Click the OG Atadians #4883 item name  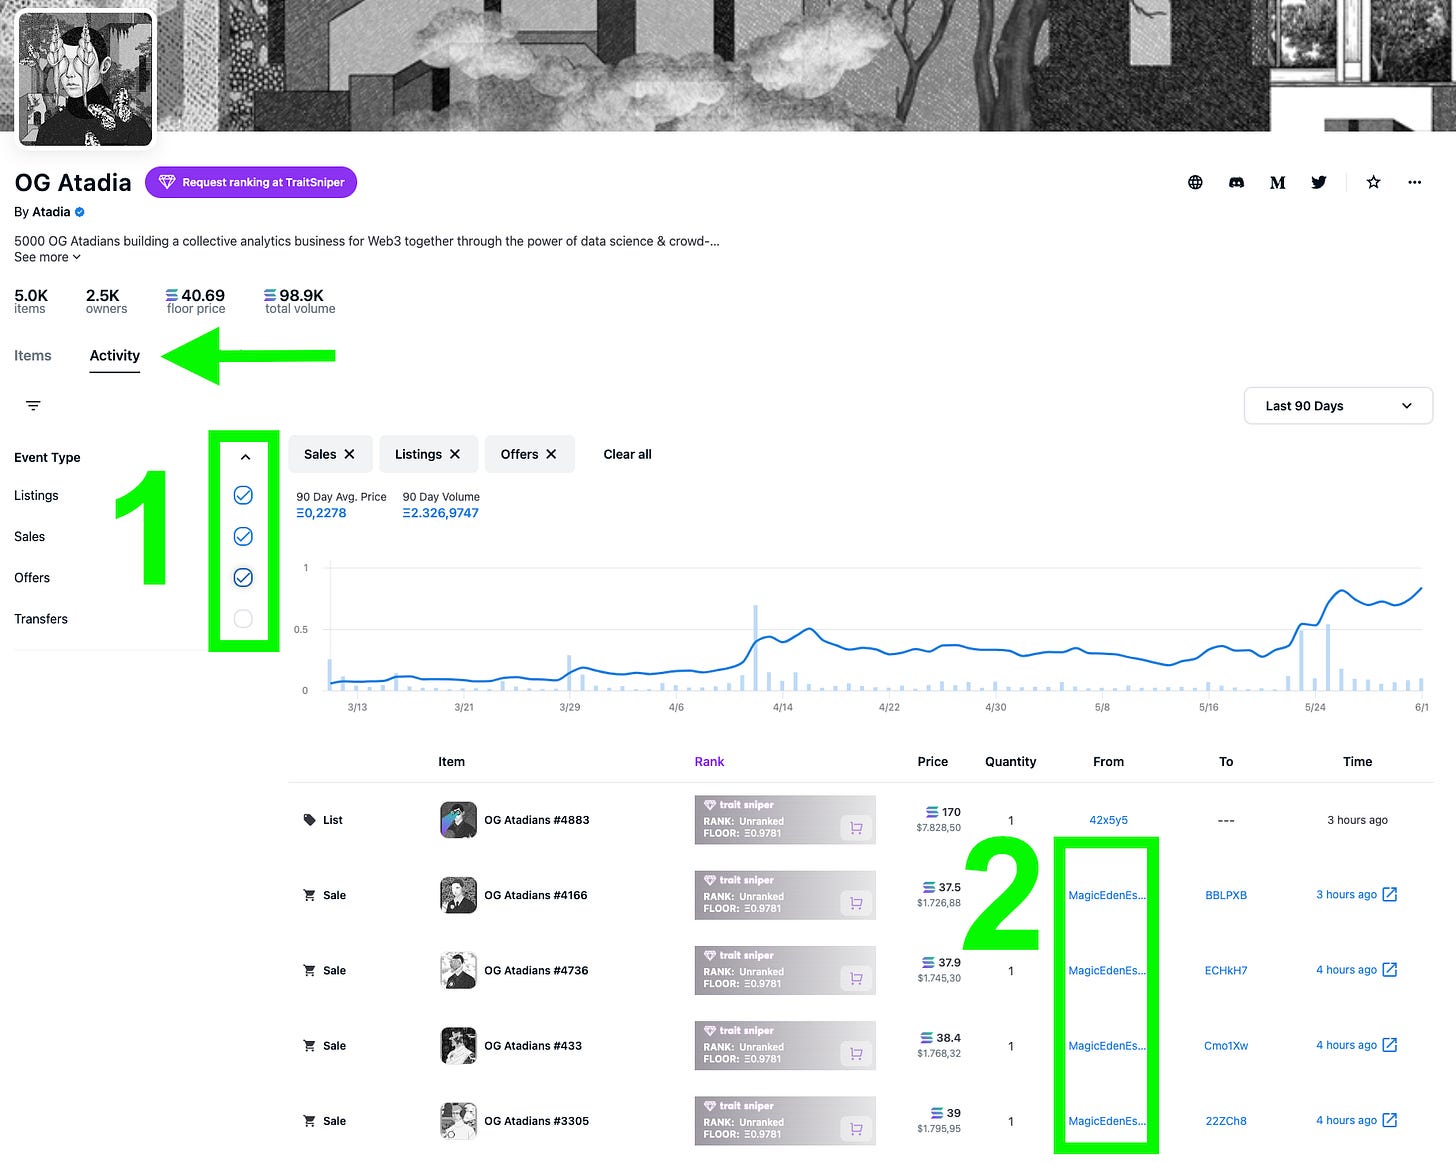click(537, 820)
